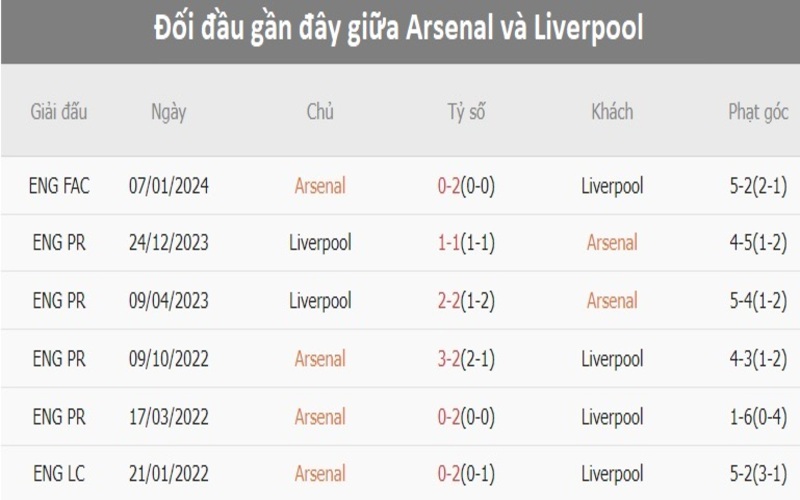Select the ENG FAC league label
This screenshot has height=500, width=800.
60,186
